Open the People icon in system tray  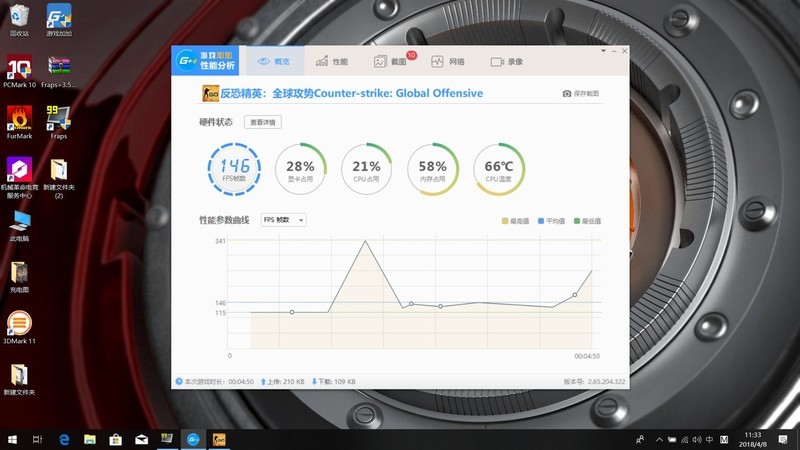pyautogui.click(x=640, y=439)
